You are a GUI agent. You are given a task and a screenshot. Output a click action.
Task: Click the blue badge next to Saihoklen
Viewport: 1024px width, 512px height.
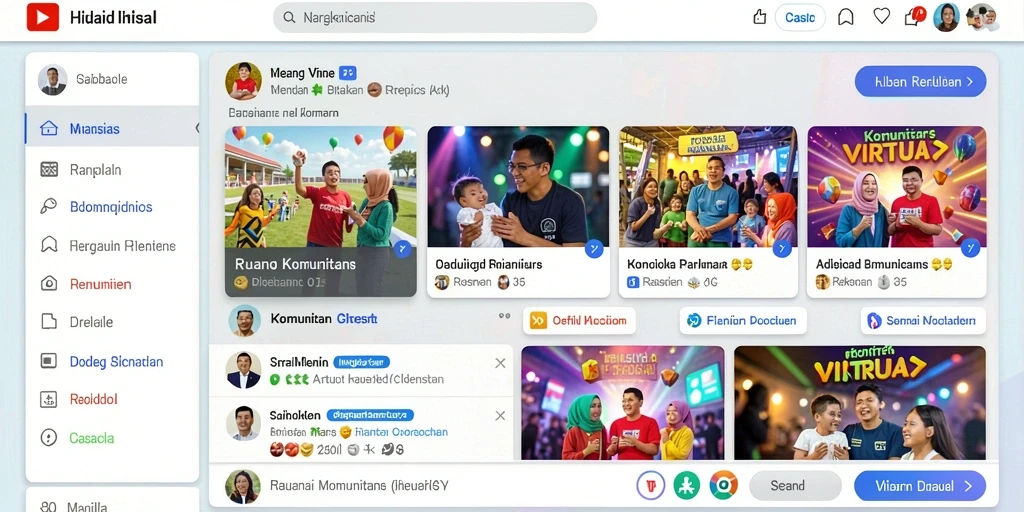(x=370, y=415)
